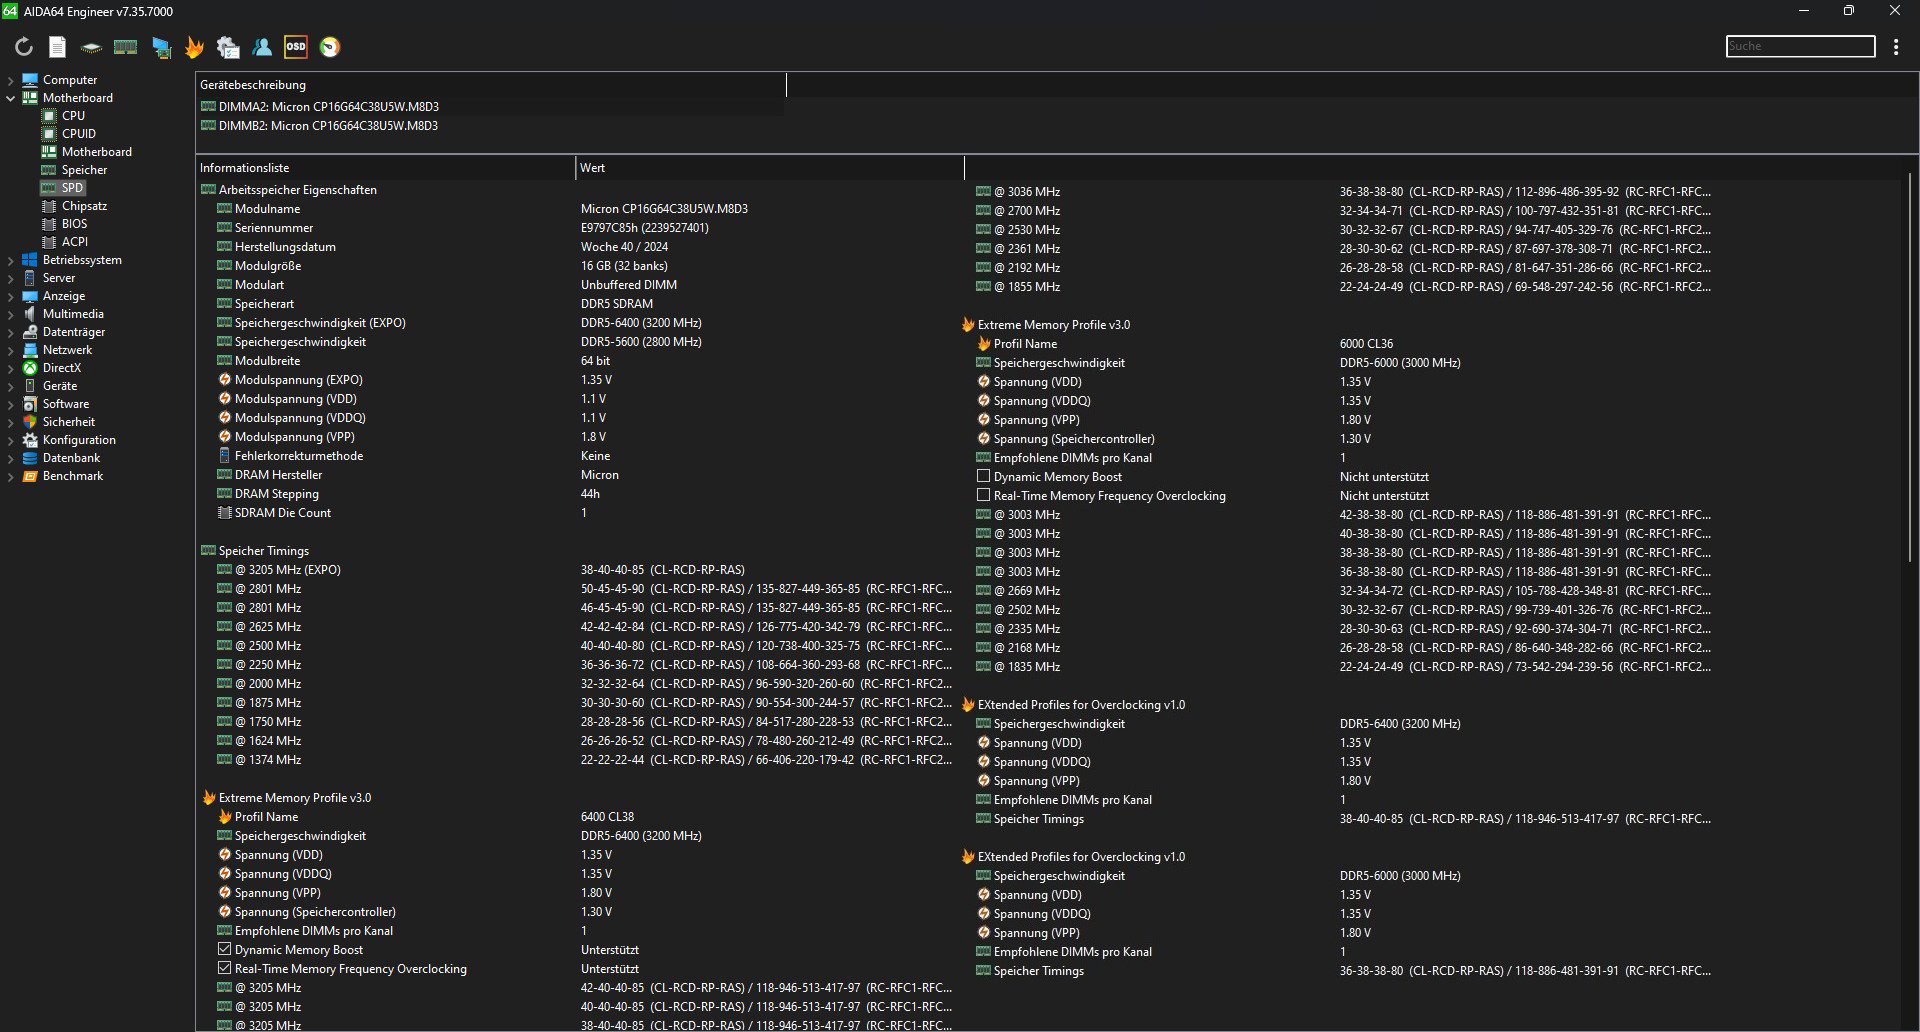This screenshot has width=1920, height=1032.
Task: Click the vertical scrollbar of the information list
Action: click(1909, 366)
